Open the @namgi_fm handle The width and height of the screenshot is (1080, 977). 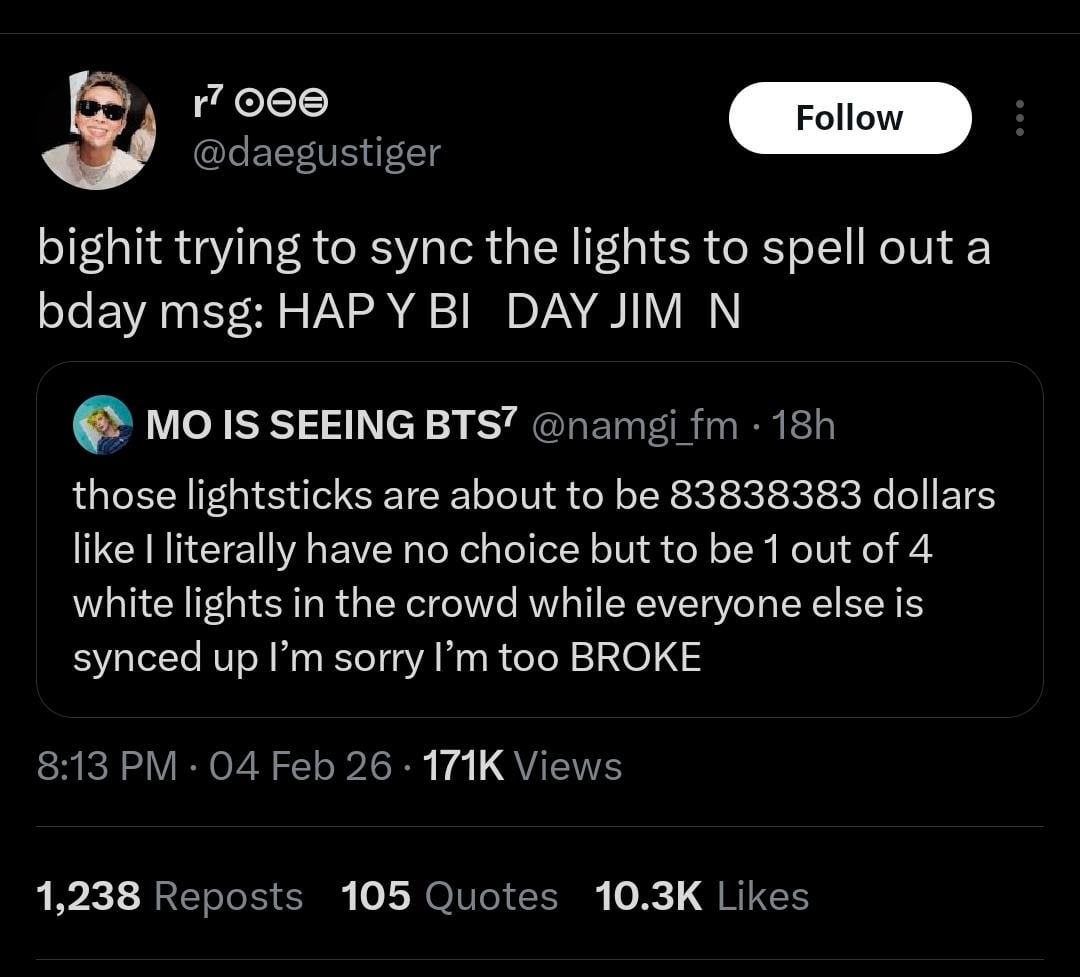tap(634, 425)
